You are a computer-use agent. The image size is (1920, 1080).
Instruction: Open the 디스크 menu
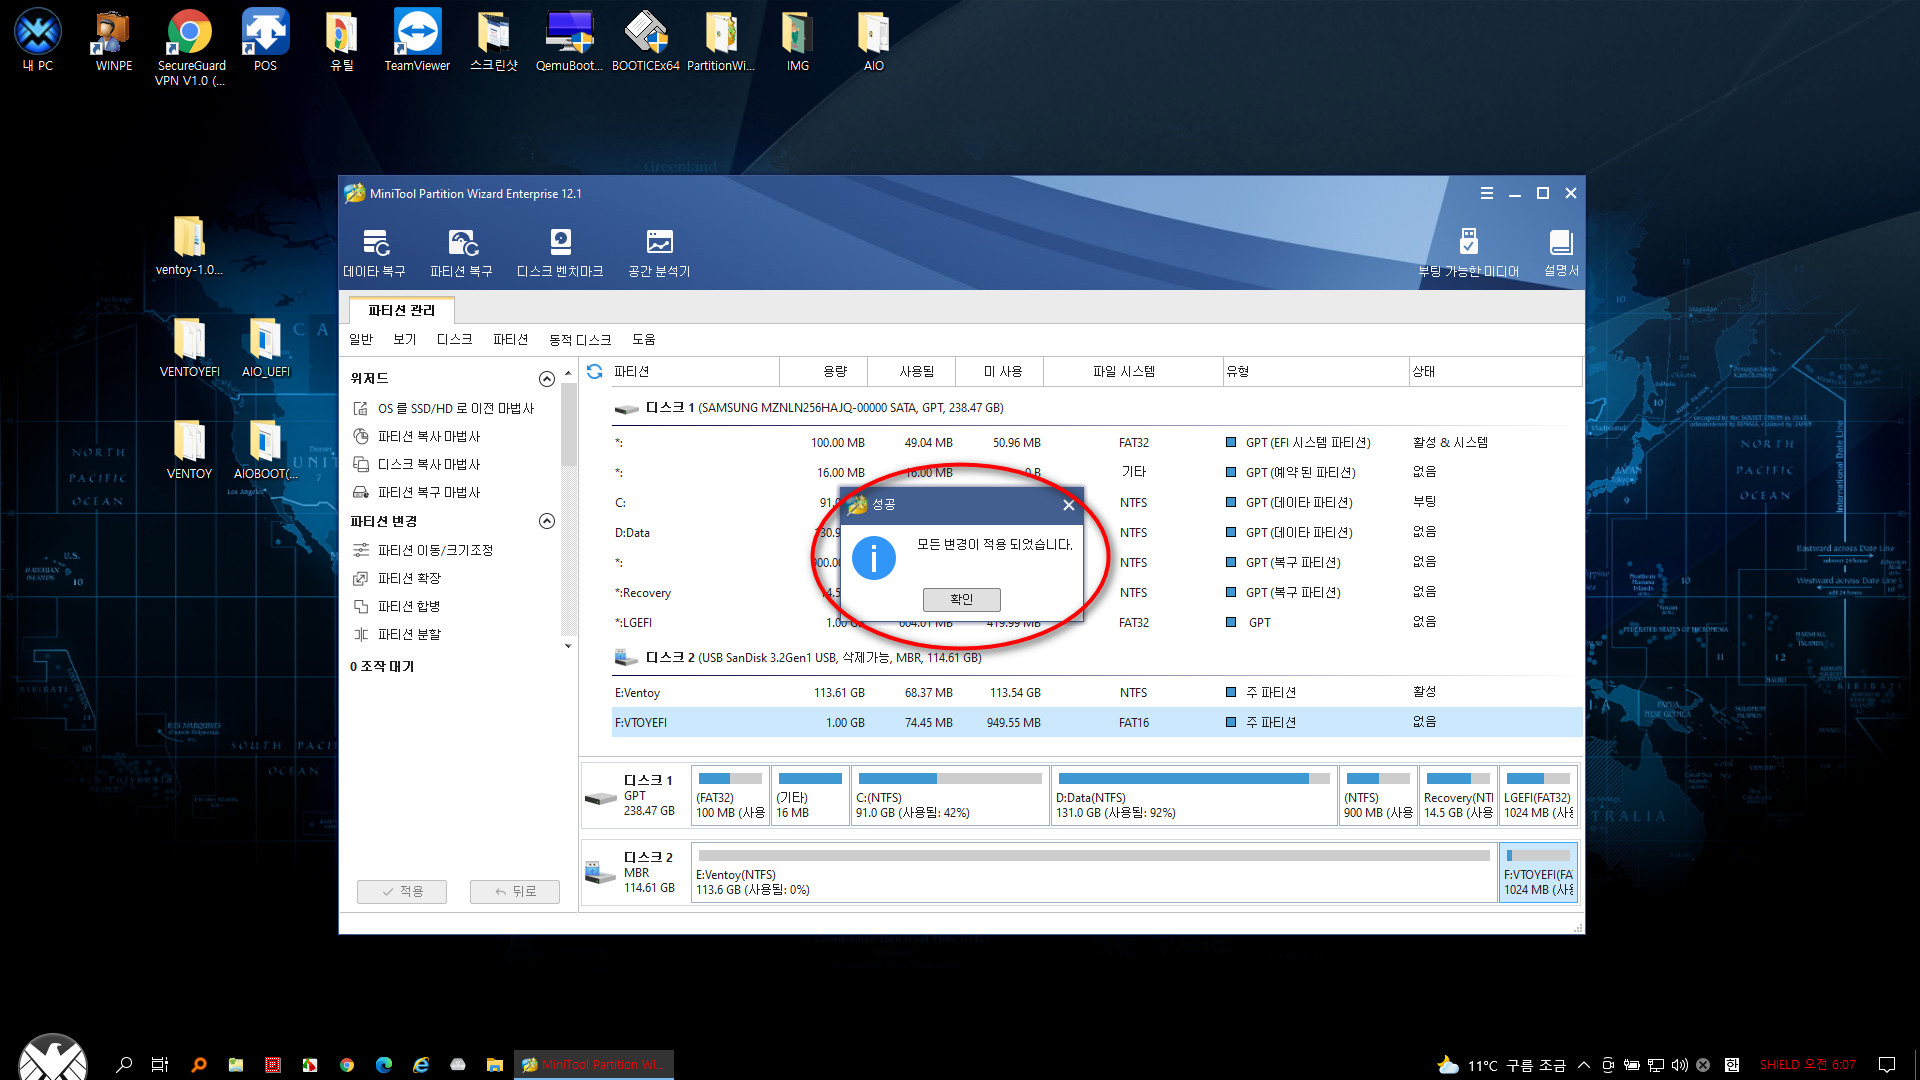(x=454, y=340)
